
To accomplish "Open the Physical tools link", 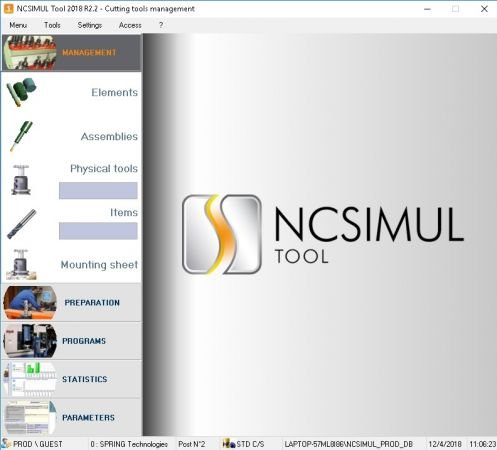I will [x=104, y=169].
